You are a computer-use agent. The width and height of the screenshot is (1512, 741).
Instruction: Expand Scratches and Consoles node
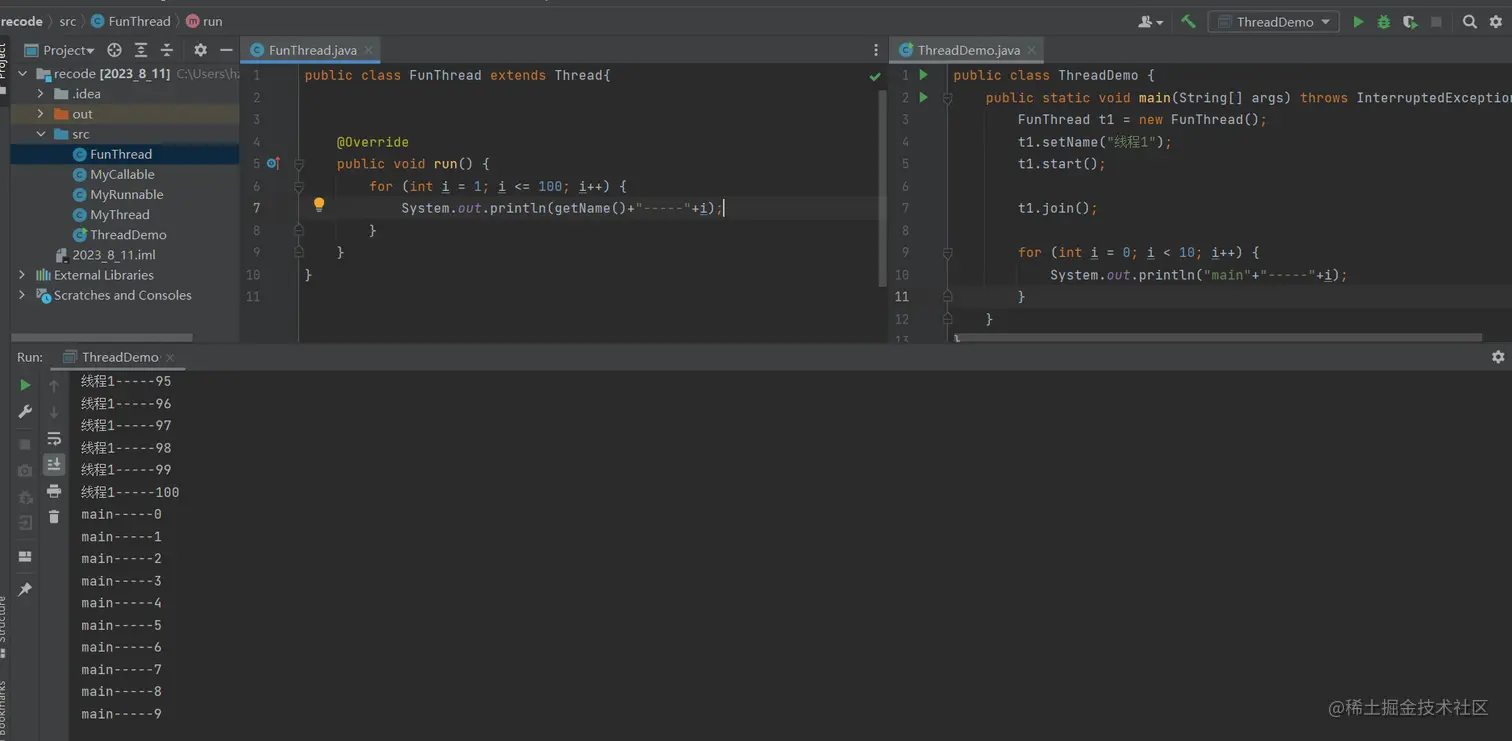(23, 295)
